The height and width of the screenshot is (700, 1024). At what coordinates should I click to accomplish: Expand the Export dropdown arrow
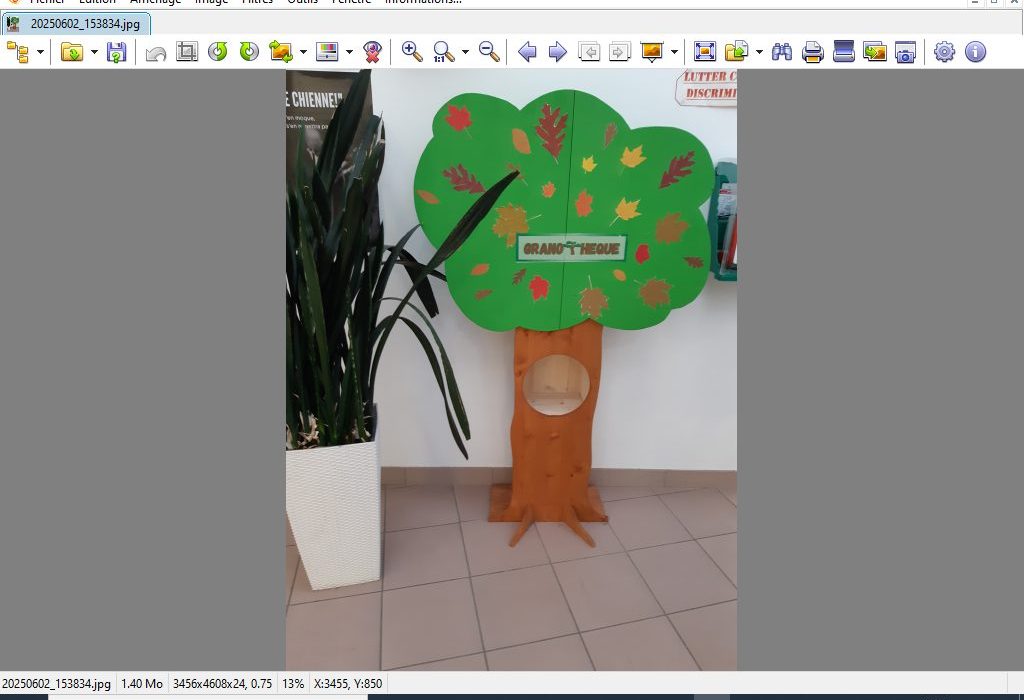click(759, 52)
